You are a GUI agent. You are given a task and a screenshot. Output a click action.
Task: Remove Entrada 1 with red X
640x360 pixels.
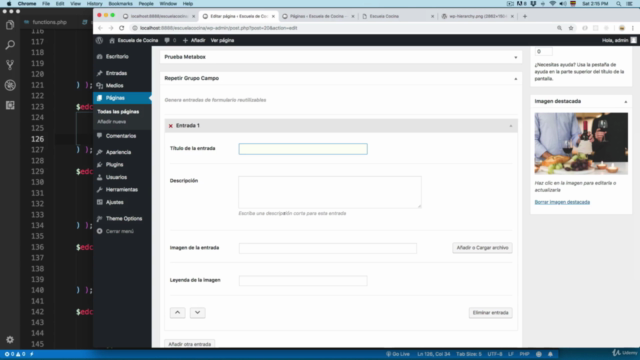[171, 126]
